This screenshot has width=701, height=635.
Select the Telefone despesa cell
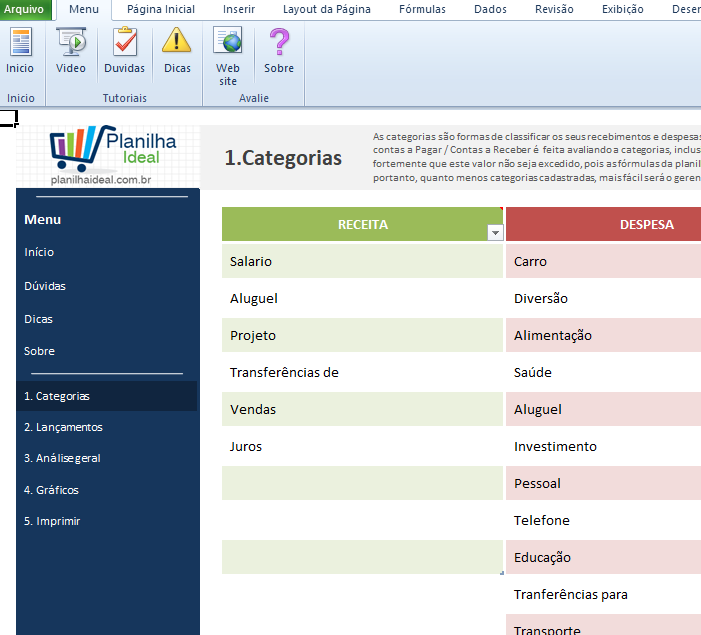click(x=604, y=521)
